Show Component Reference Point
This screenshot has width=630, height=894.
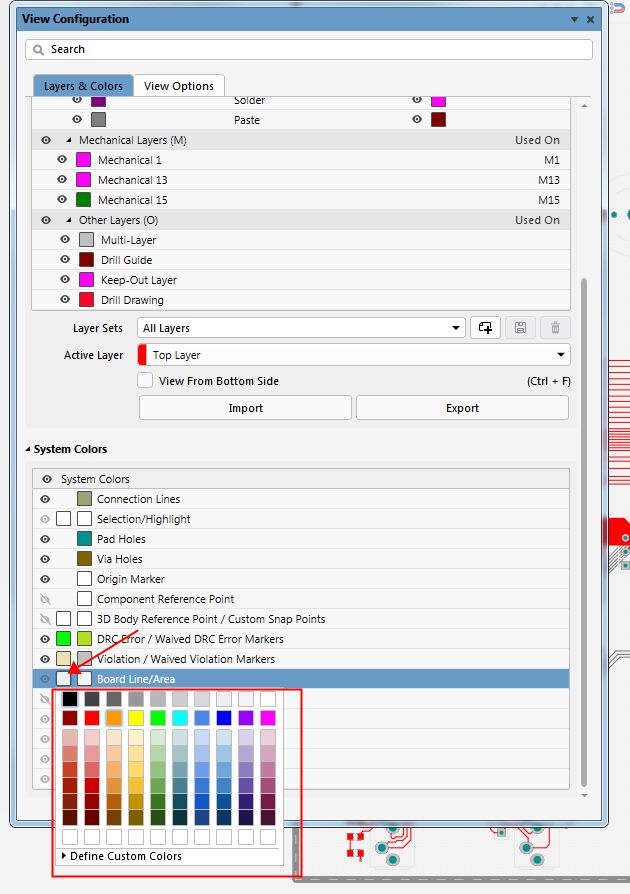click(x=45, y=599)
